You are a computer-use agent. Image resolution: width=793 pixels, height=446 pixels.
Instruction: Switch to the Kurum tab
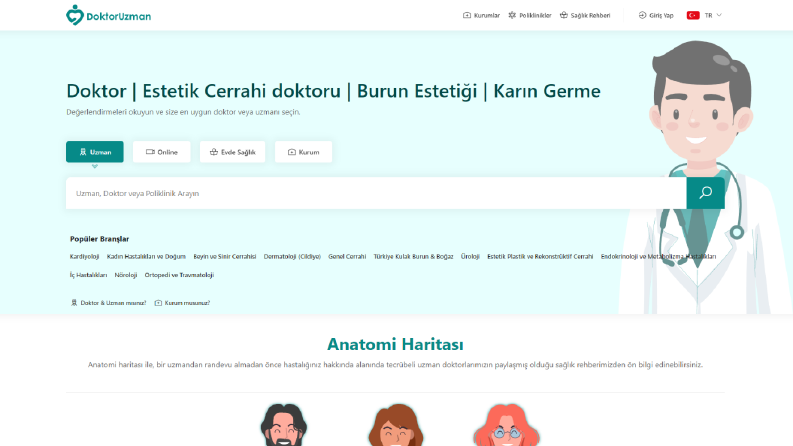[303, 152]
